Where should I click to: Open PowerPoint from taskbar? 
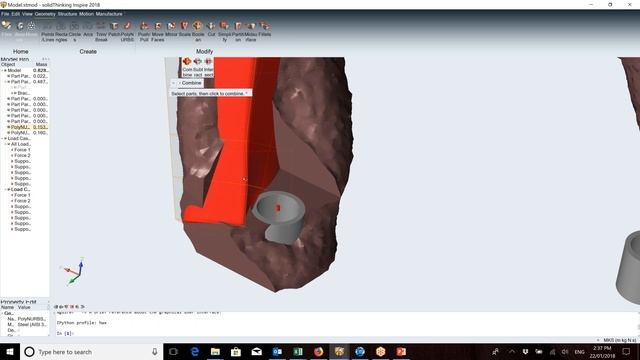[x=401, y=352]
